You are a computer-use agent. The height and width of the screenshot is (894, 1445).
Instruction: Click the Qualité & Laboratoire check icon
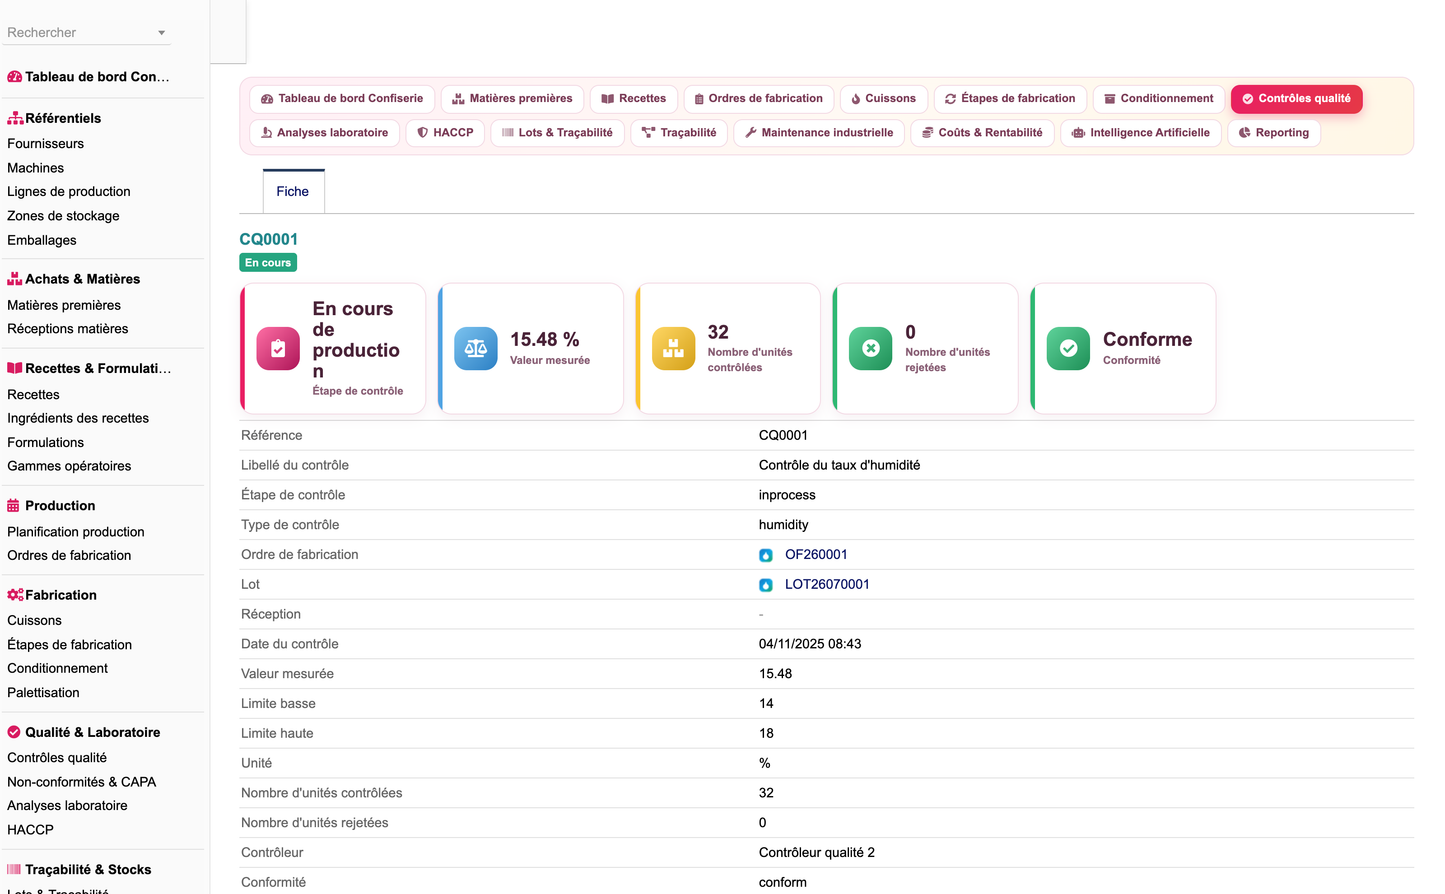click(x=14, y=732)
